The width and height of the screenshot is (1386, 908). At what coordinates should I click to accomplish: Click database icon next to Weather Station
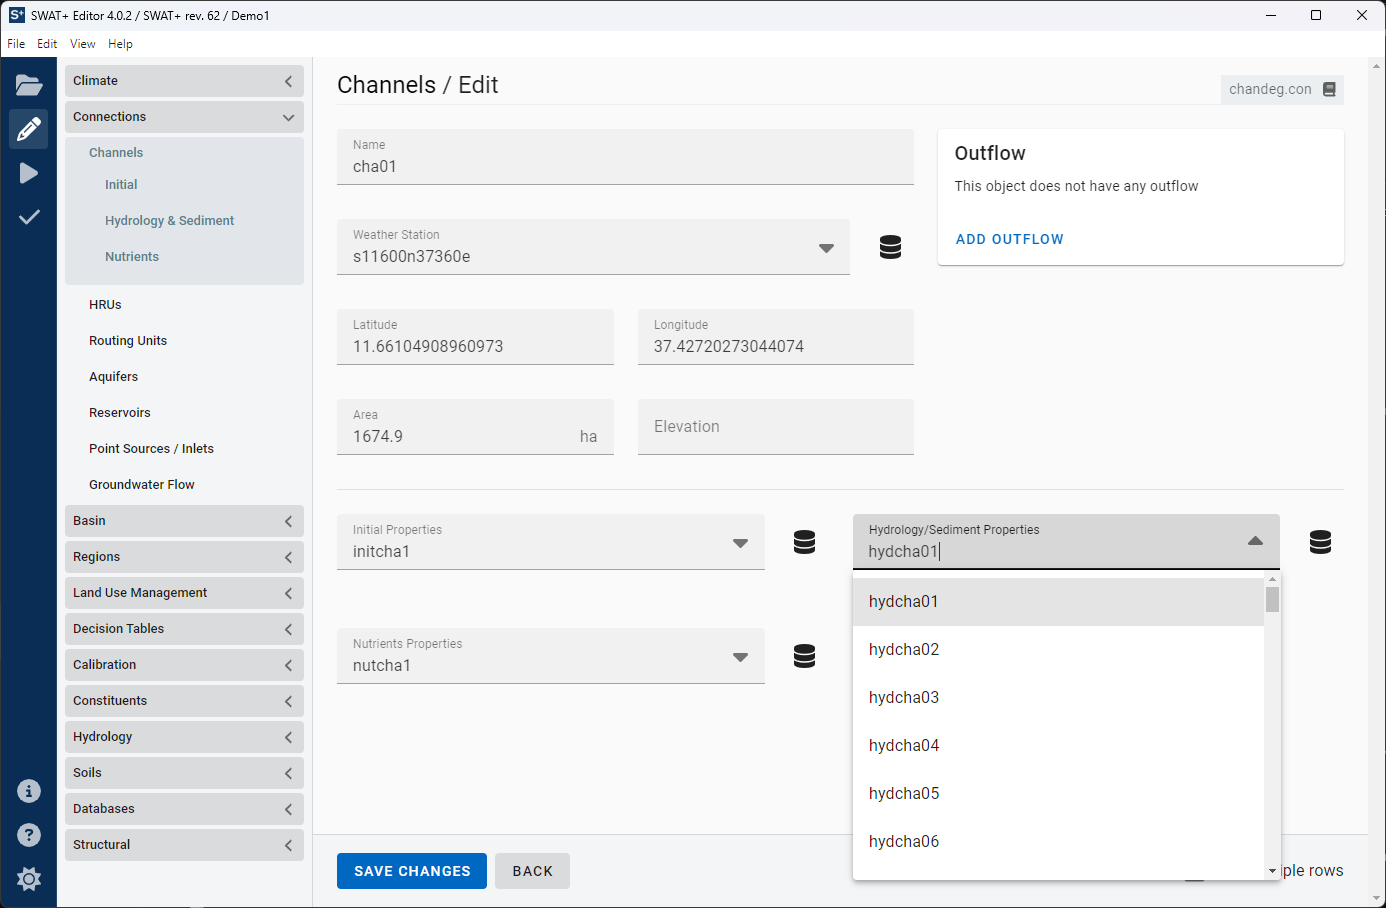pyautogui.click(x=890, y=247)
